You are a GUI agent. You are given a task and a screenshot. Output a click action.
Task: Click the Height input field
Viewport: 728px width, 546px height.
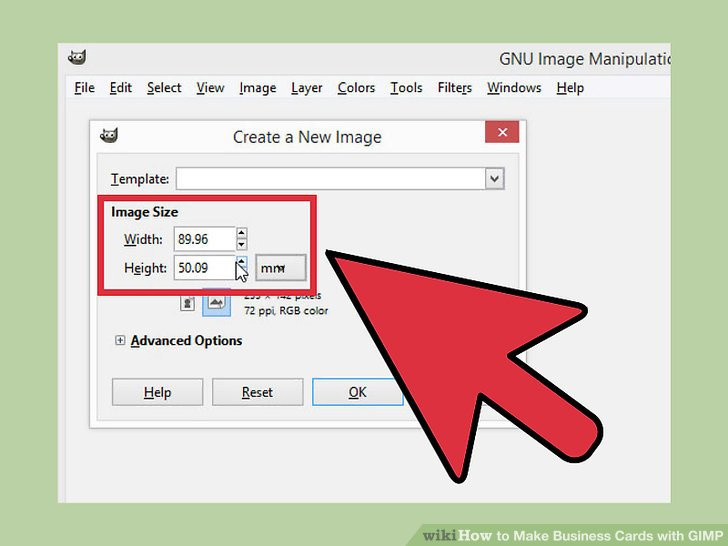pos(205,268)
